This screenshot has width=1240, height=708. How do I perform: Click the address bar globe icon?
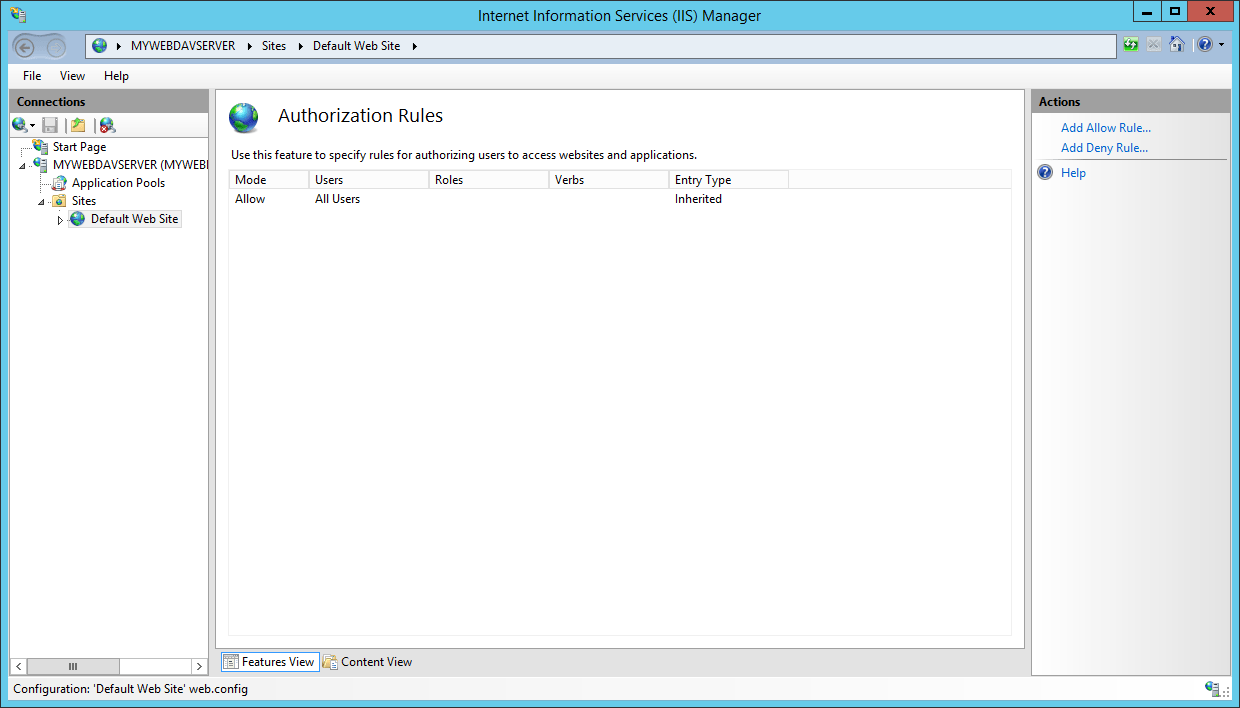click(99, 46)
